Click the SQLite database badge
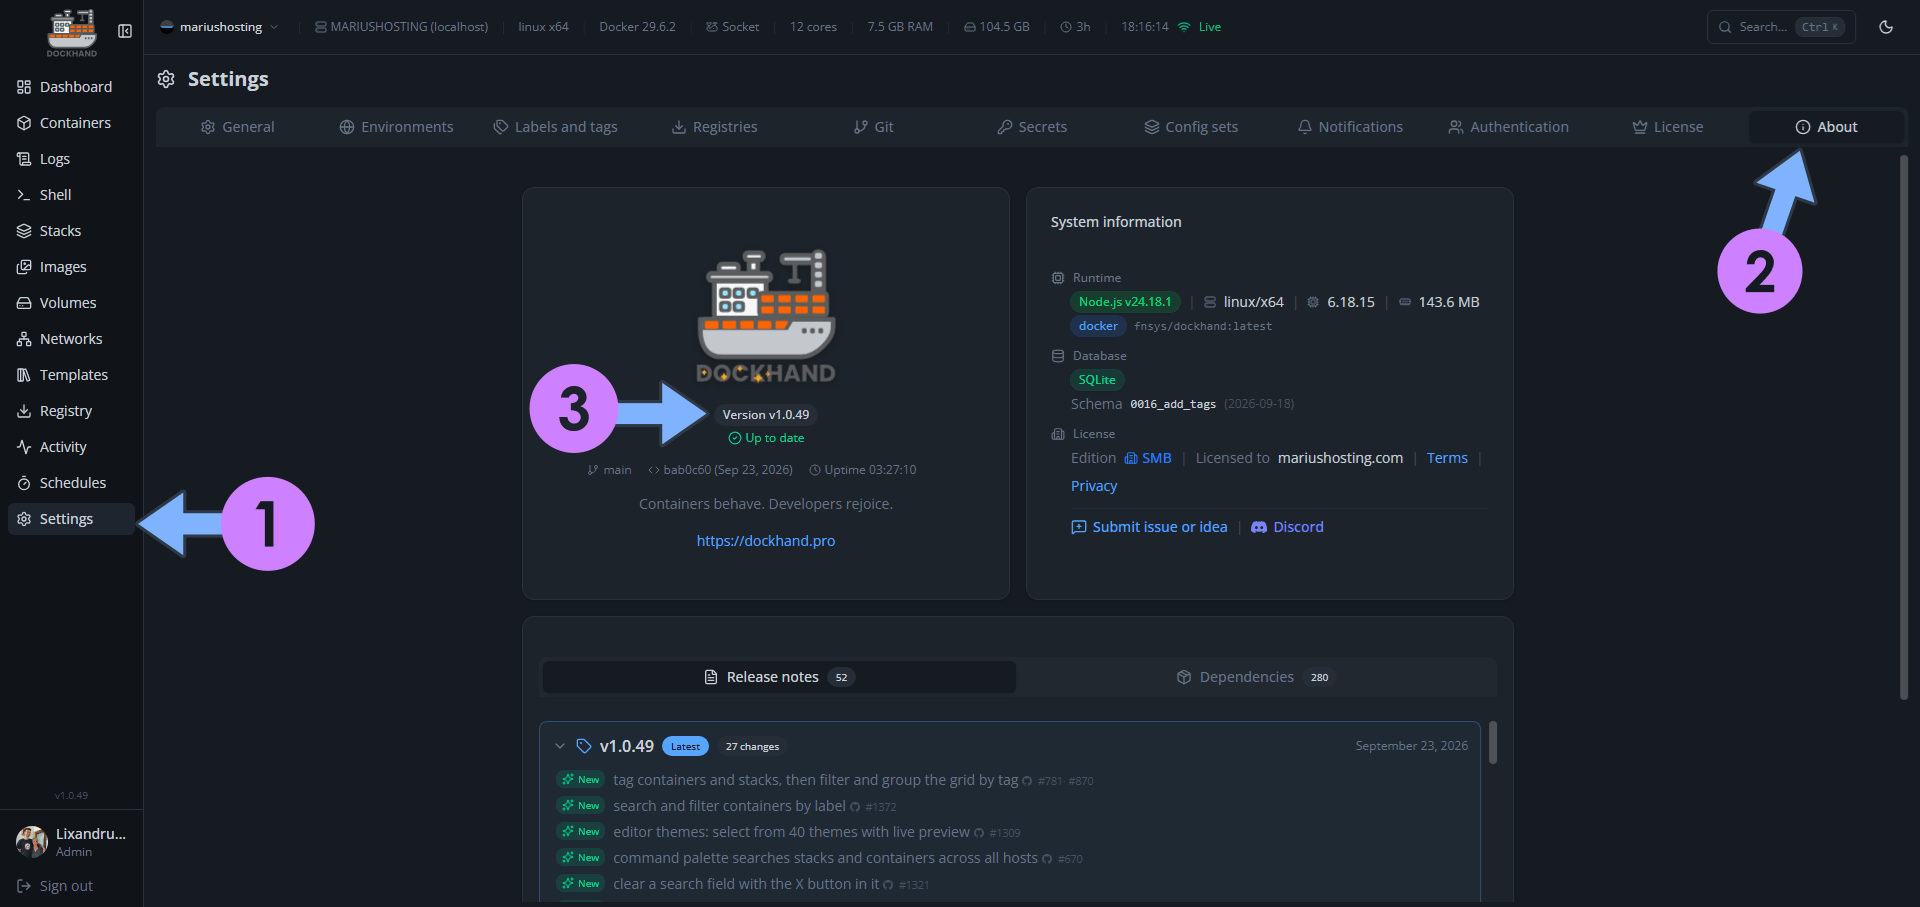The width and height of the screenshot is (1920, 907). point(1097,380)
